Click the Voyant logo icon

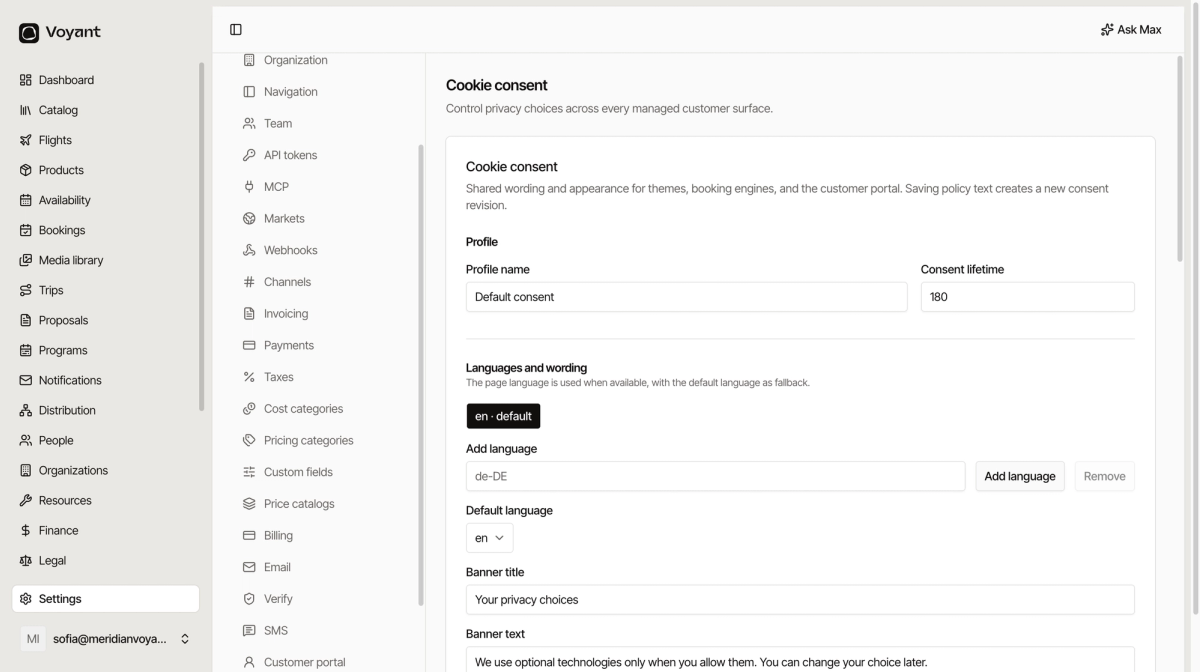(29, 33)
